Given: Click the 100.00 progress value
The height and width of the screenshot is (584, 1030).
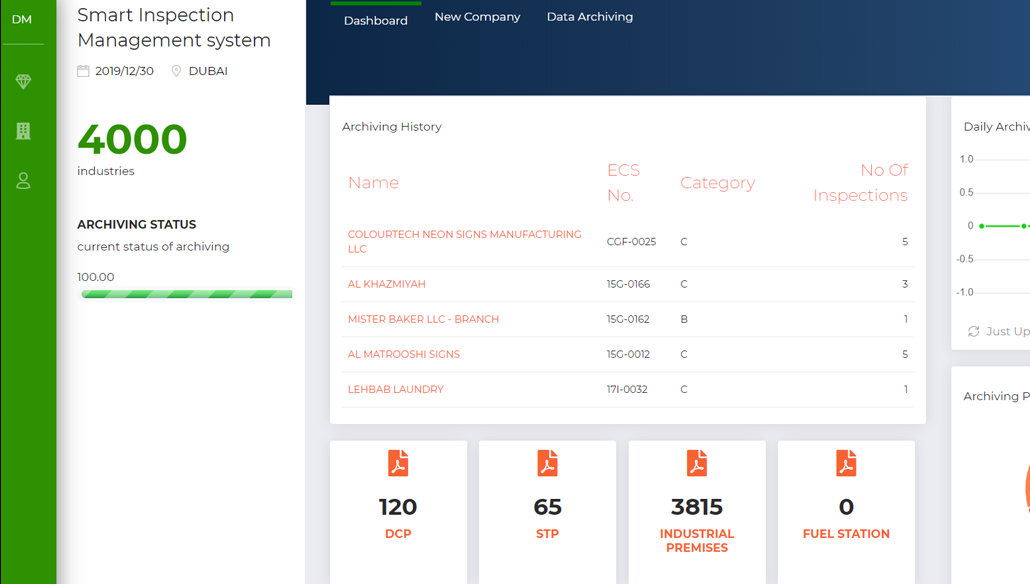Looking at the screenshot, I should (x=95, y=277).
